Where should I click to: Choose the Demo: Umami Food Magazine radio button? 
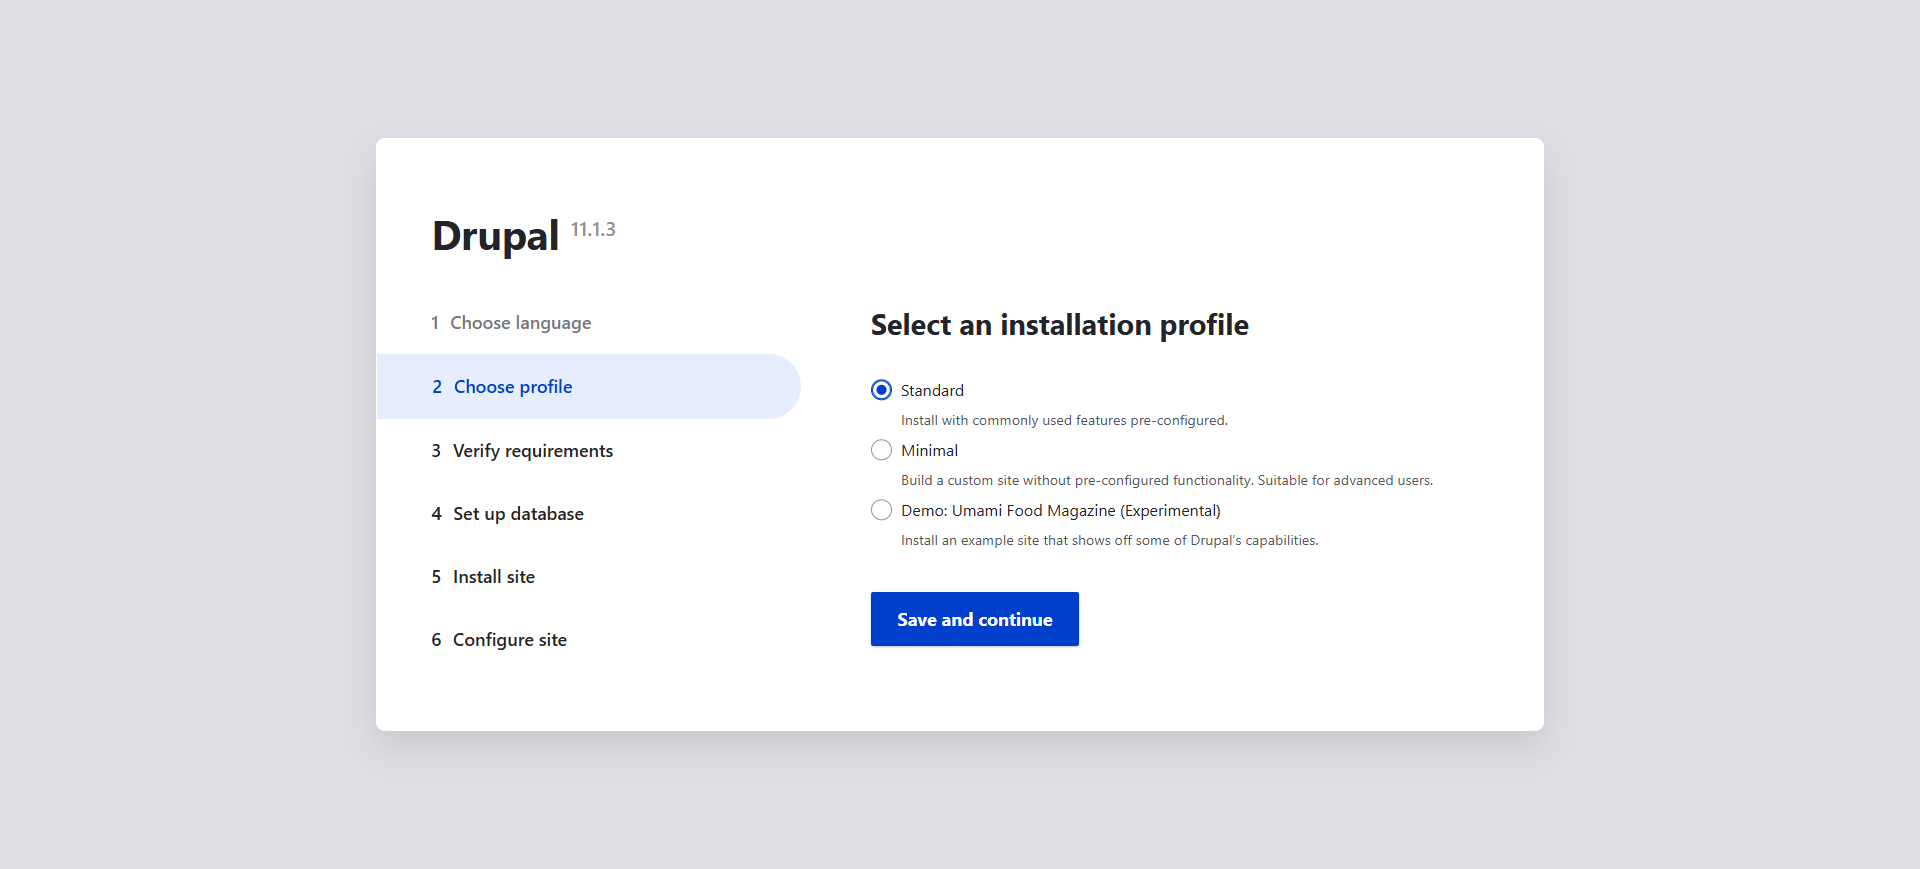[x=881, y=510]
